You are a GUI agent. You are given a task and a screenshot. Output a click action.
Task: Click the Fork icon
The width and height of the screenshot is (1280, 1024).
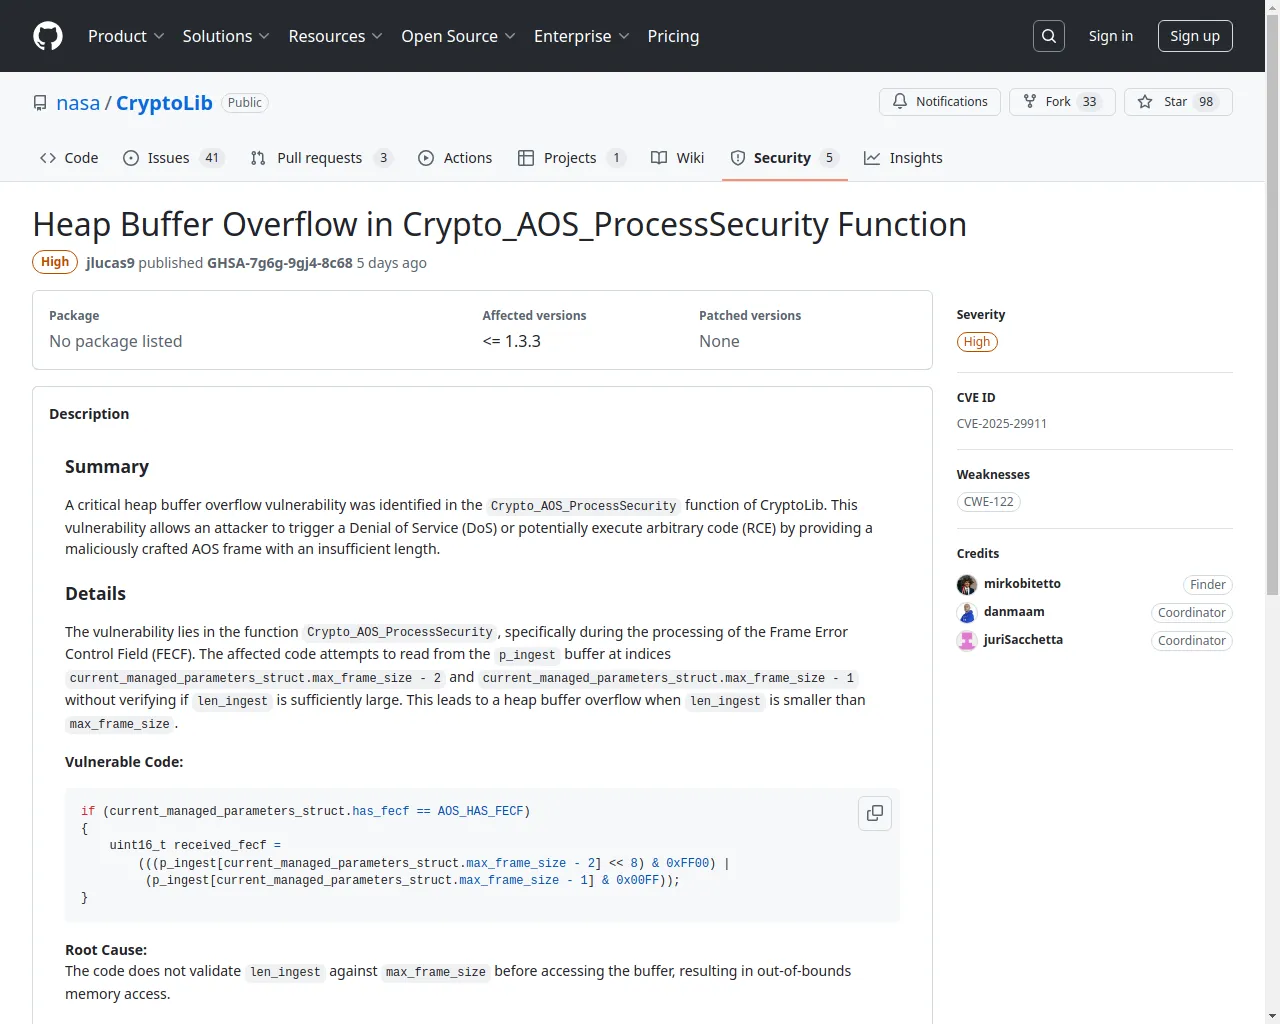(x=1030, y=101)
